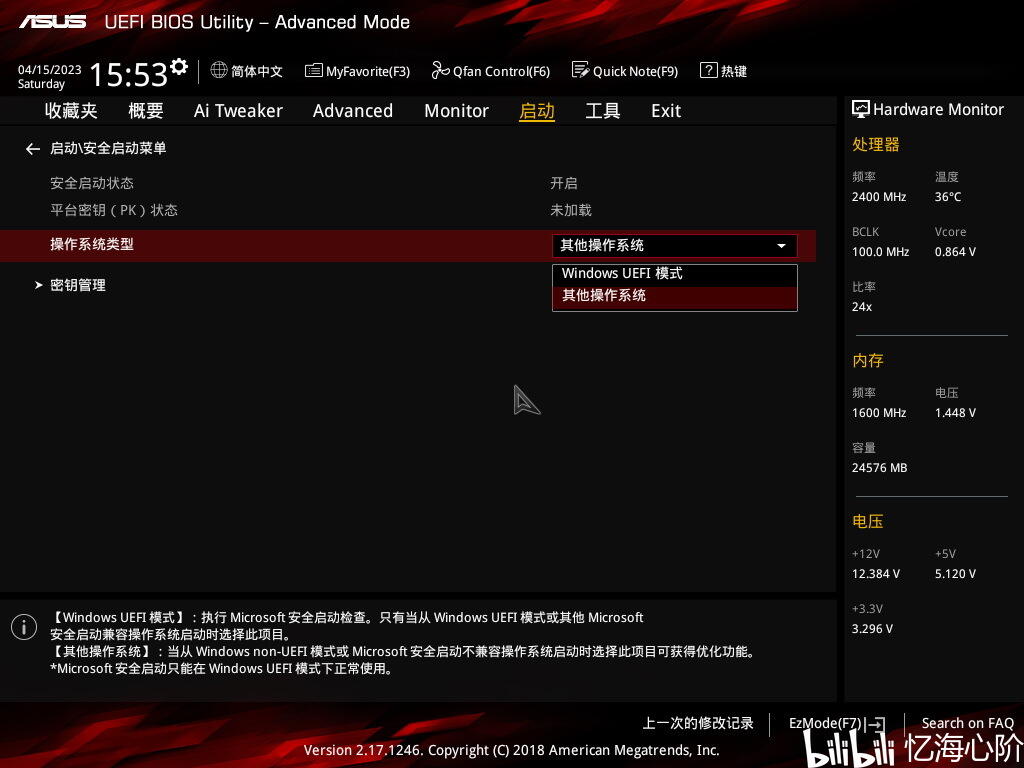The image size is (1024, 768).
Task: Click the 0.864 V Vcore value
Action: click(955, 251)
